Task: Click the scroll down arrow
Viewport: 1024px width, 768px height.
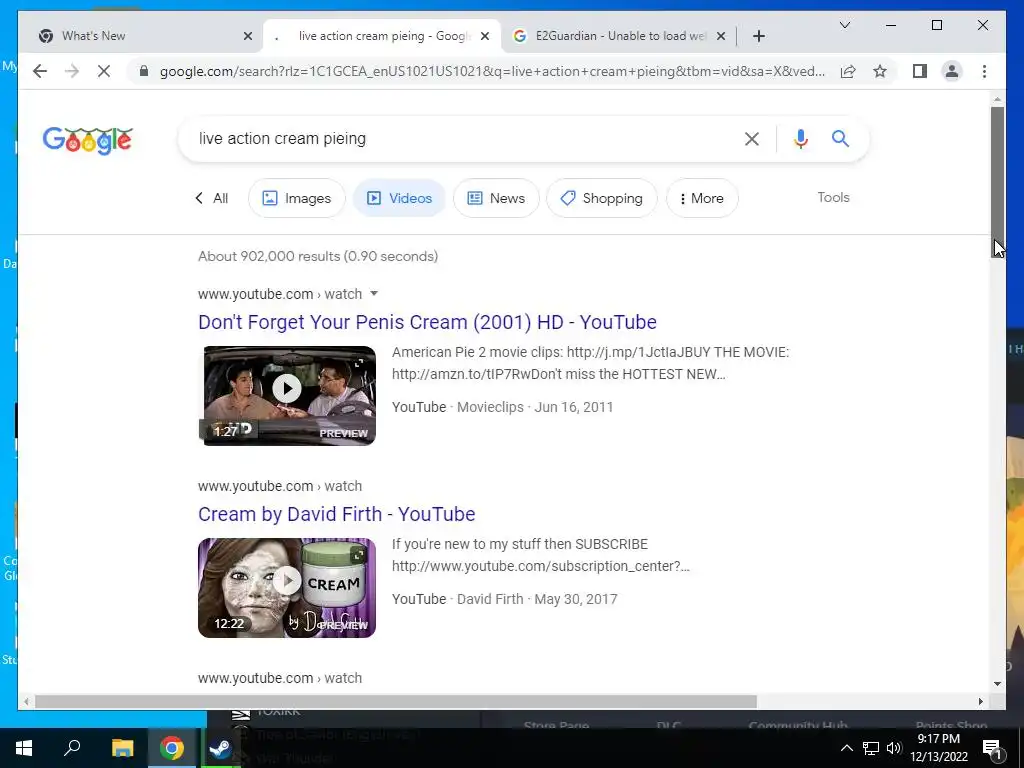Action: (x=997, y=684)
